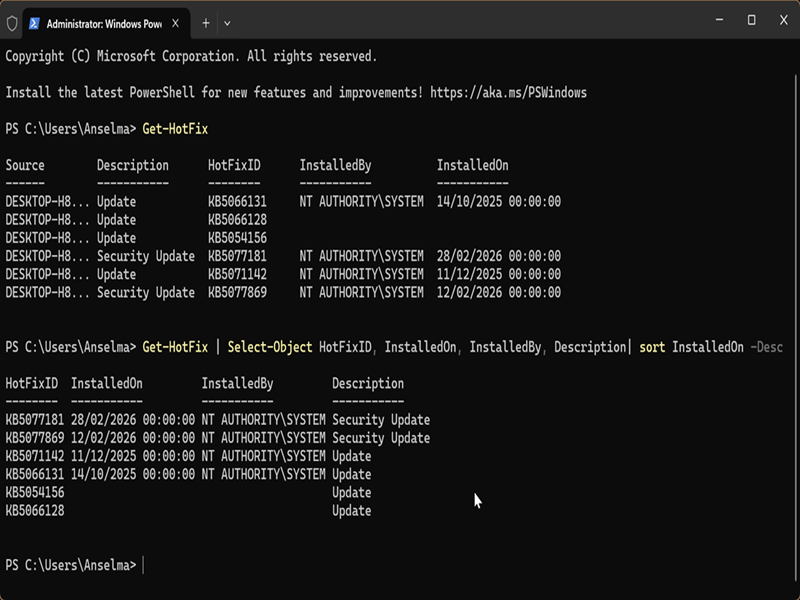Click KB5077181 in the sorted results
The height and width of the screenshot is (600, 800).
pyautogui.click(x=34, y=420)
